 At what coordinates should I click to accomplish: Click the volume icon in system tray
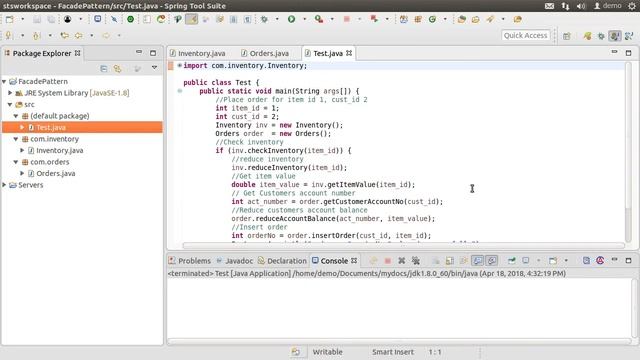(581, 6)
